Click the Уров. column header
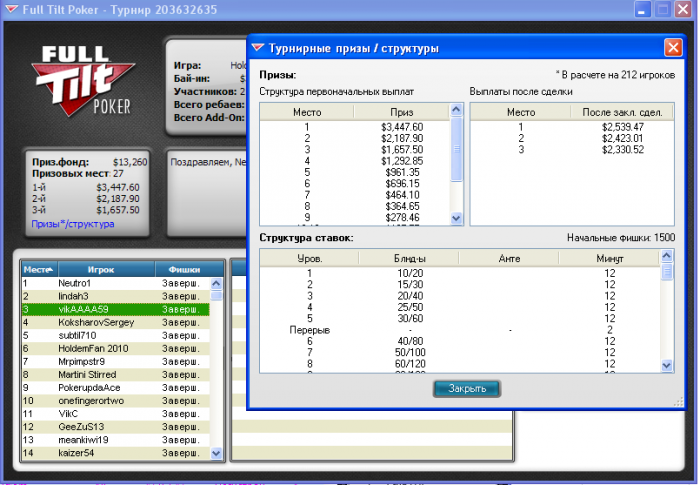This screenshot has width=700, height=485. point(309,259)
